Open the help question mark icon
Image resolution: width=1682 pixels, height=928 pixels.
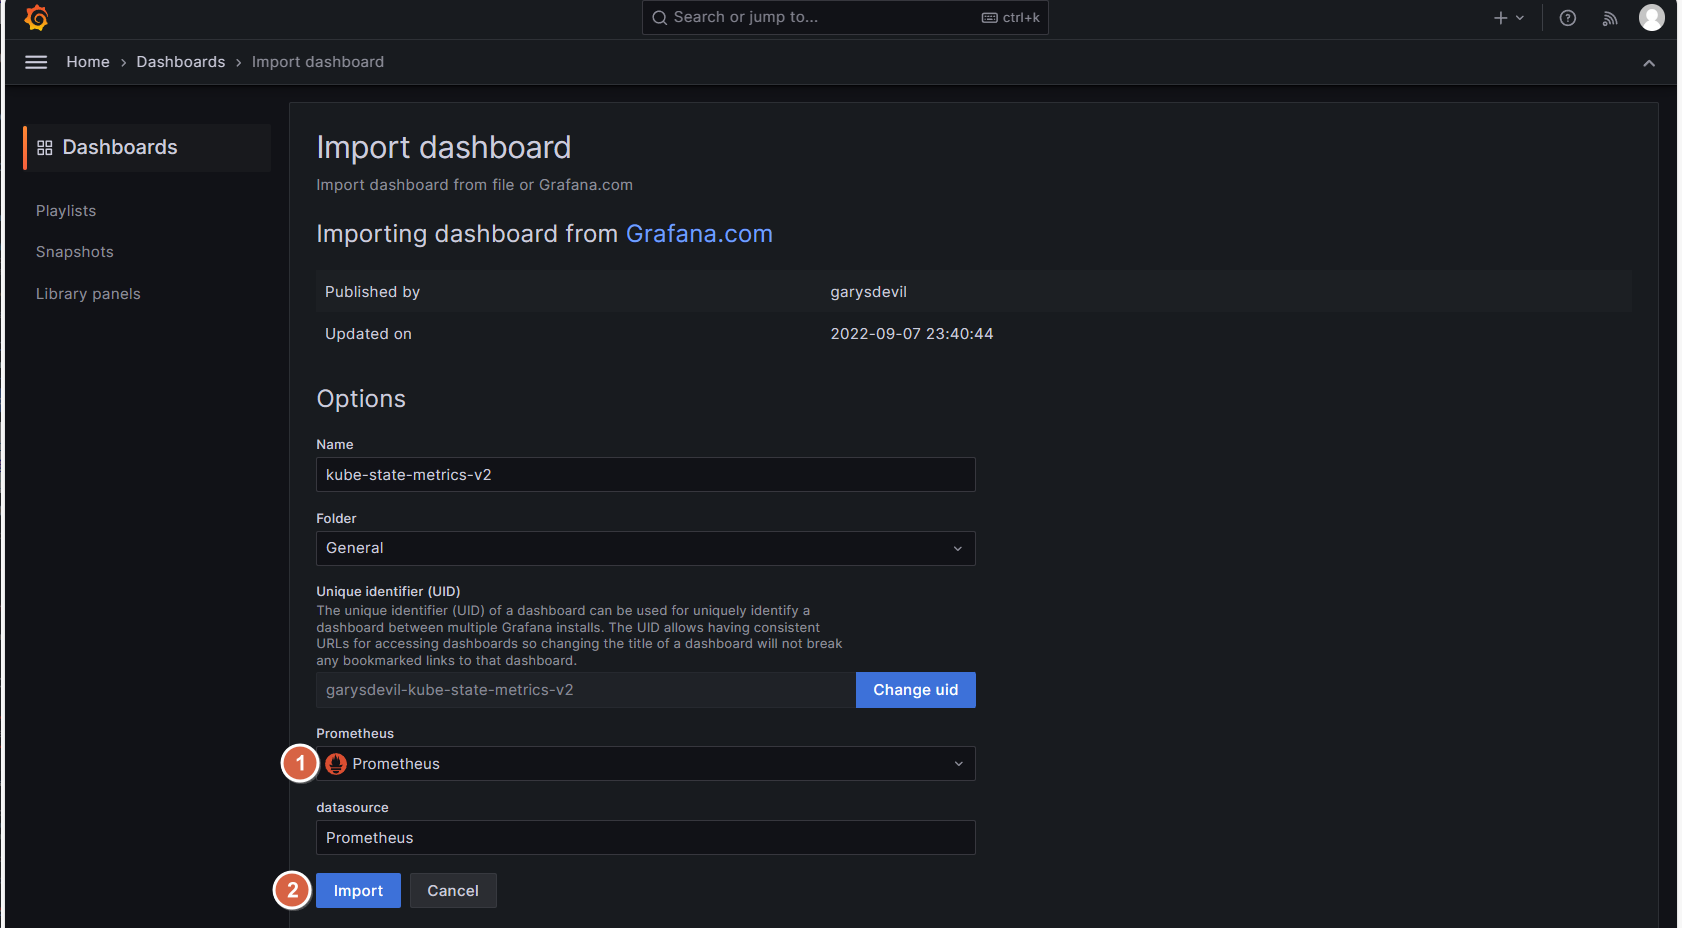tap(1568, 18)
